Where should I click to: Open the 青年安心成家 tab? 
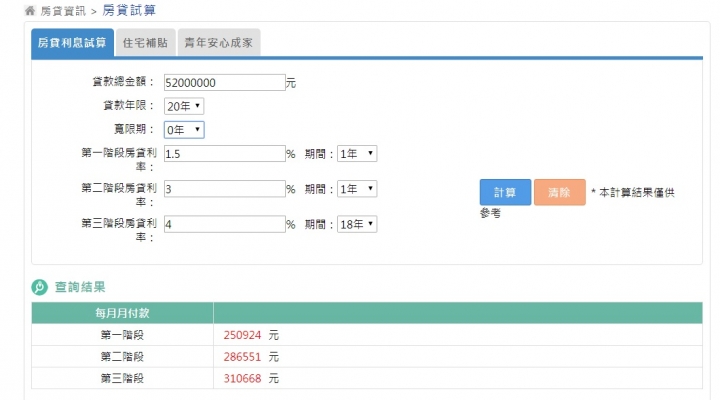219,43
